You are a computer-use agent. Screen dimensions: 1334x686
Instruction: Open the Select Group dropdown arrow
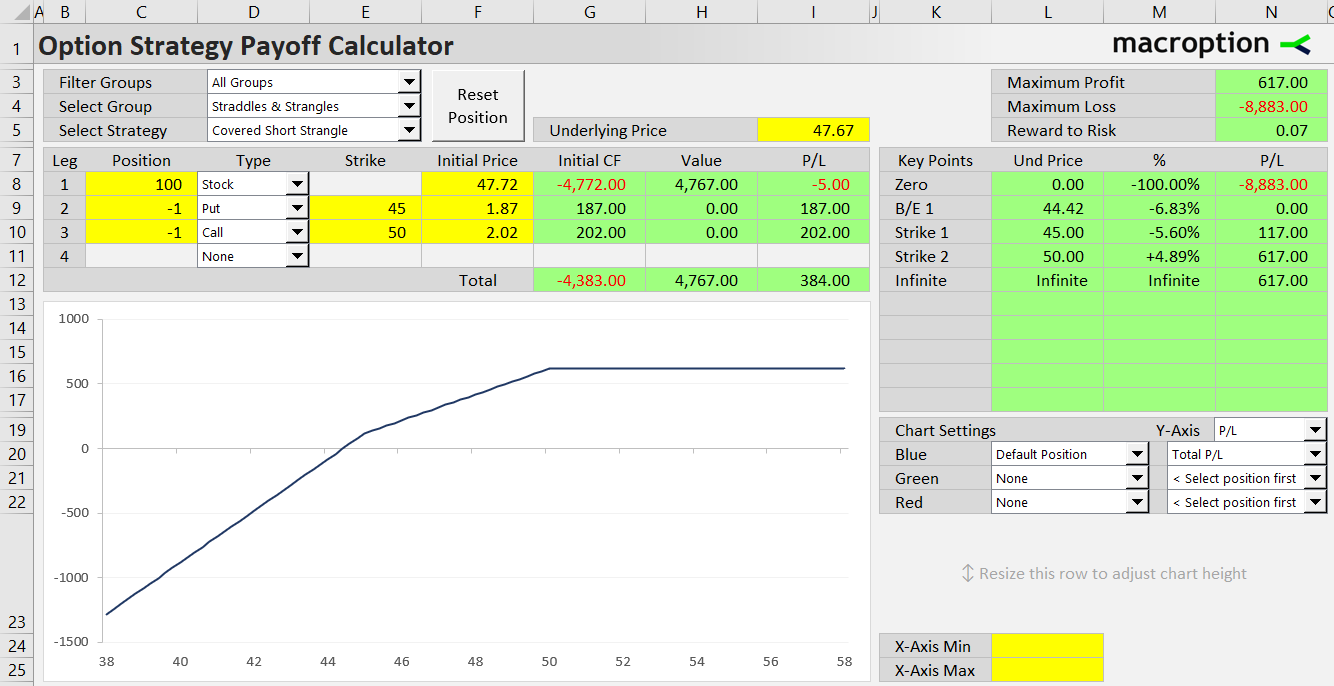point(409,107)
